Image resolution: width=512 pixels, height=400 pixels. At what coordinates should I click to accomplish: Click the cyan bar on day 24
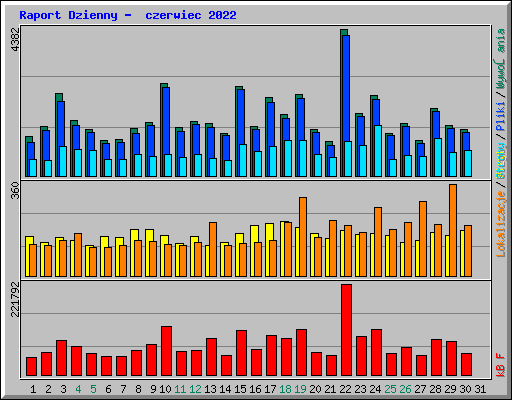(x=378, y=151)
